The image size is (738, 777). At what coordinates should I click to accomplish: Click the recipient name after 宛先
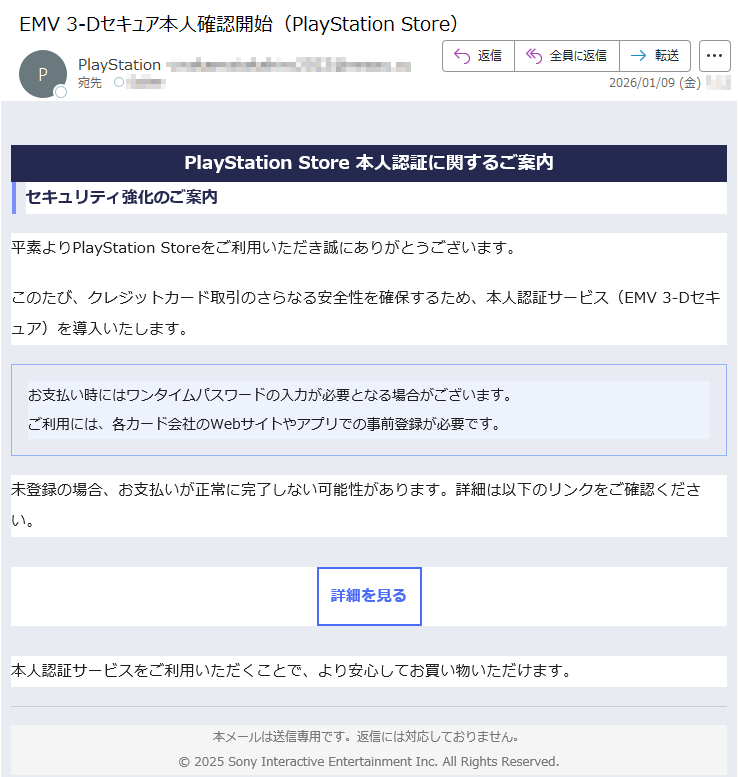click(146, 83)
